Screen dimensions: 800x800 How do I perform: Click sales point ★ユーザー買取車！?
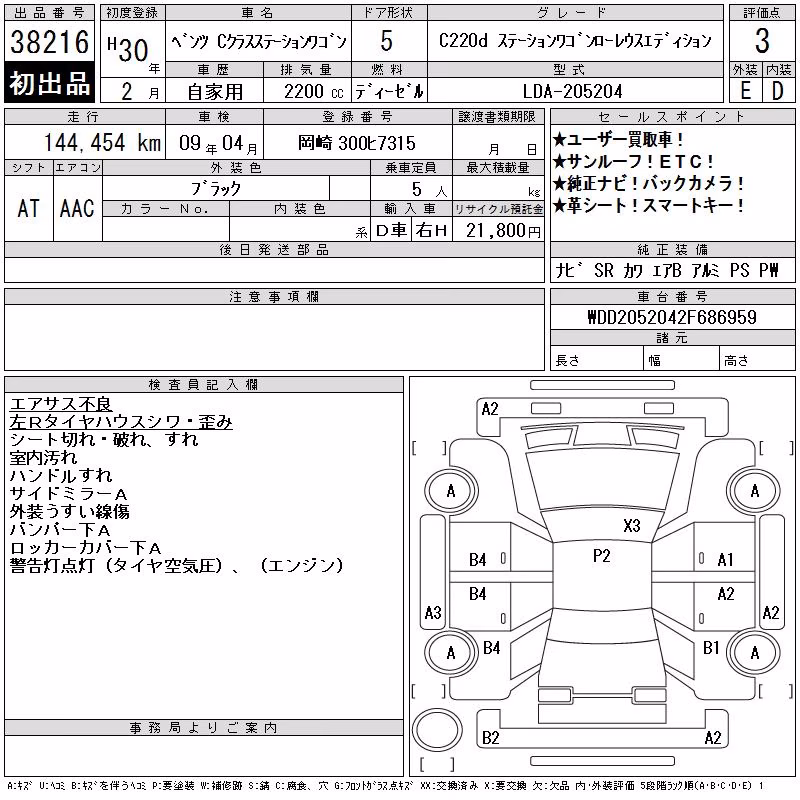click(x=618, y=139)
